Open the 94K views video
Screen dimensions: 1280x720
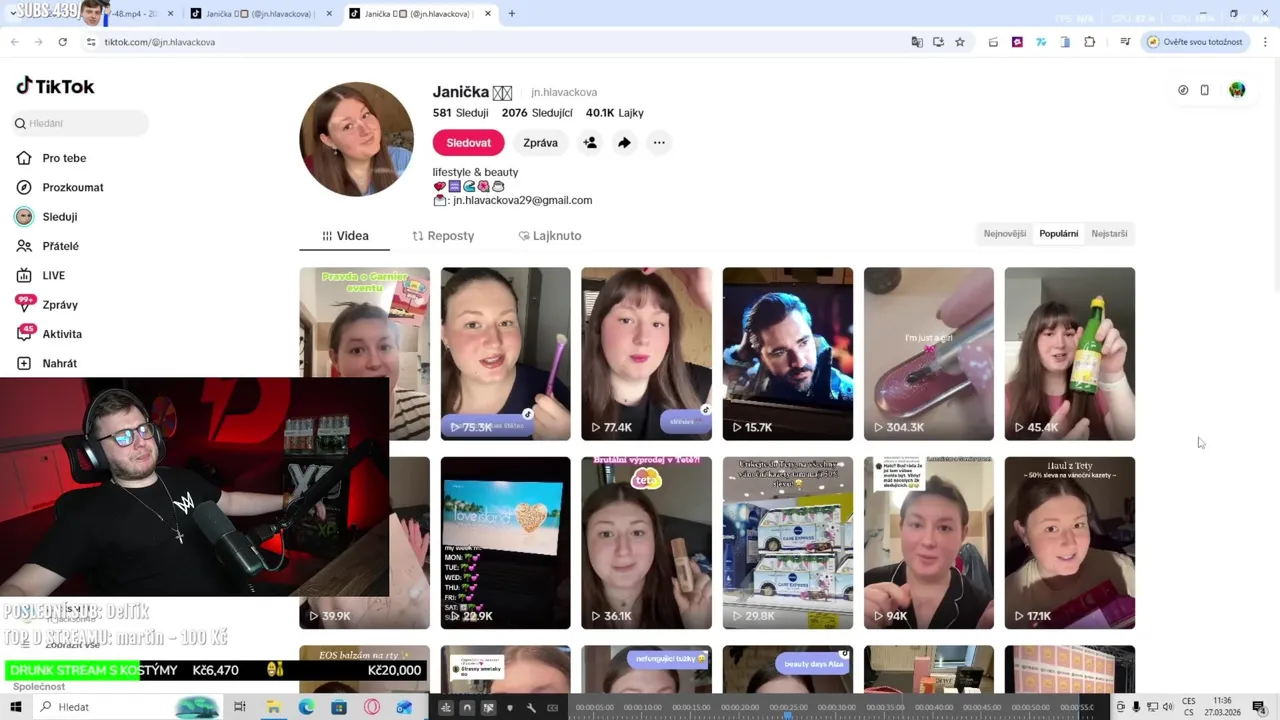(x=929, y=543)
